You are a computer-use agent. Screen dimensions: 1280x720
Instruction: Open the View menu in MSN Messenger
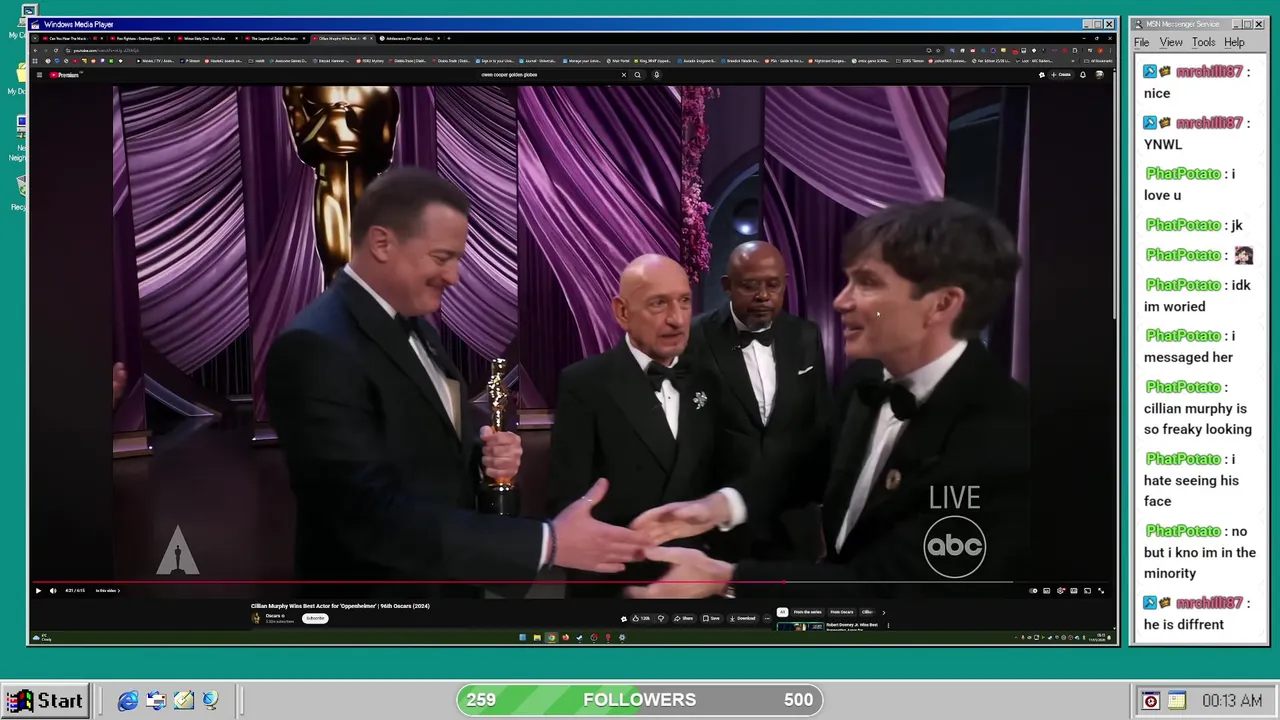pos(1171,42)
